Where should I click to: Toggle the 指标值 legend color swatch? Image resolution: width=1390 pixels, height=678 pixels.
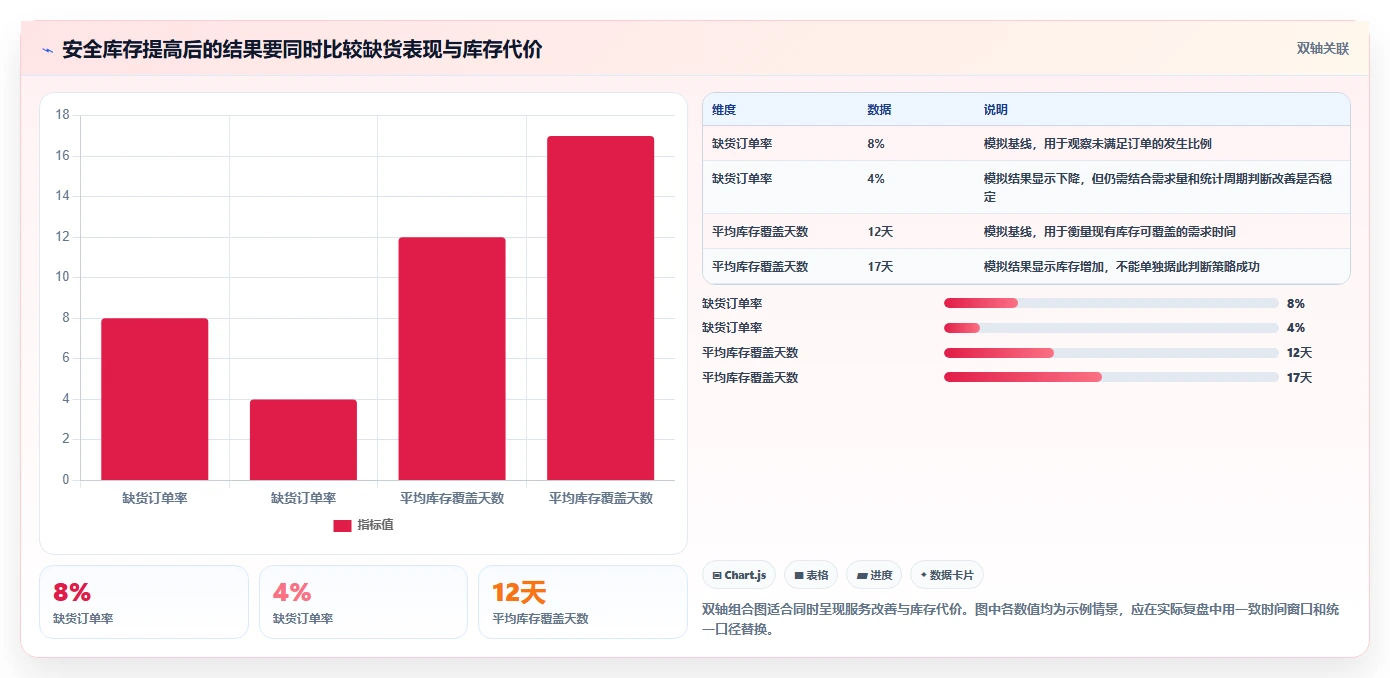342,525
